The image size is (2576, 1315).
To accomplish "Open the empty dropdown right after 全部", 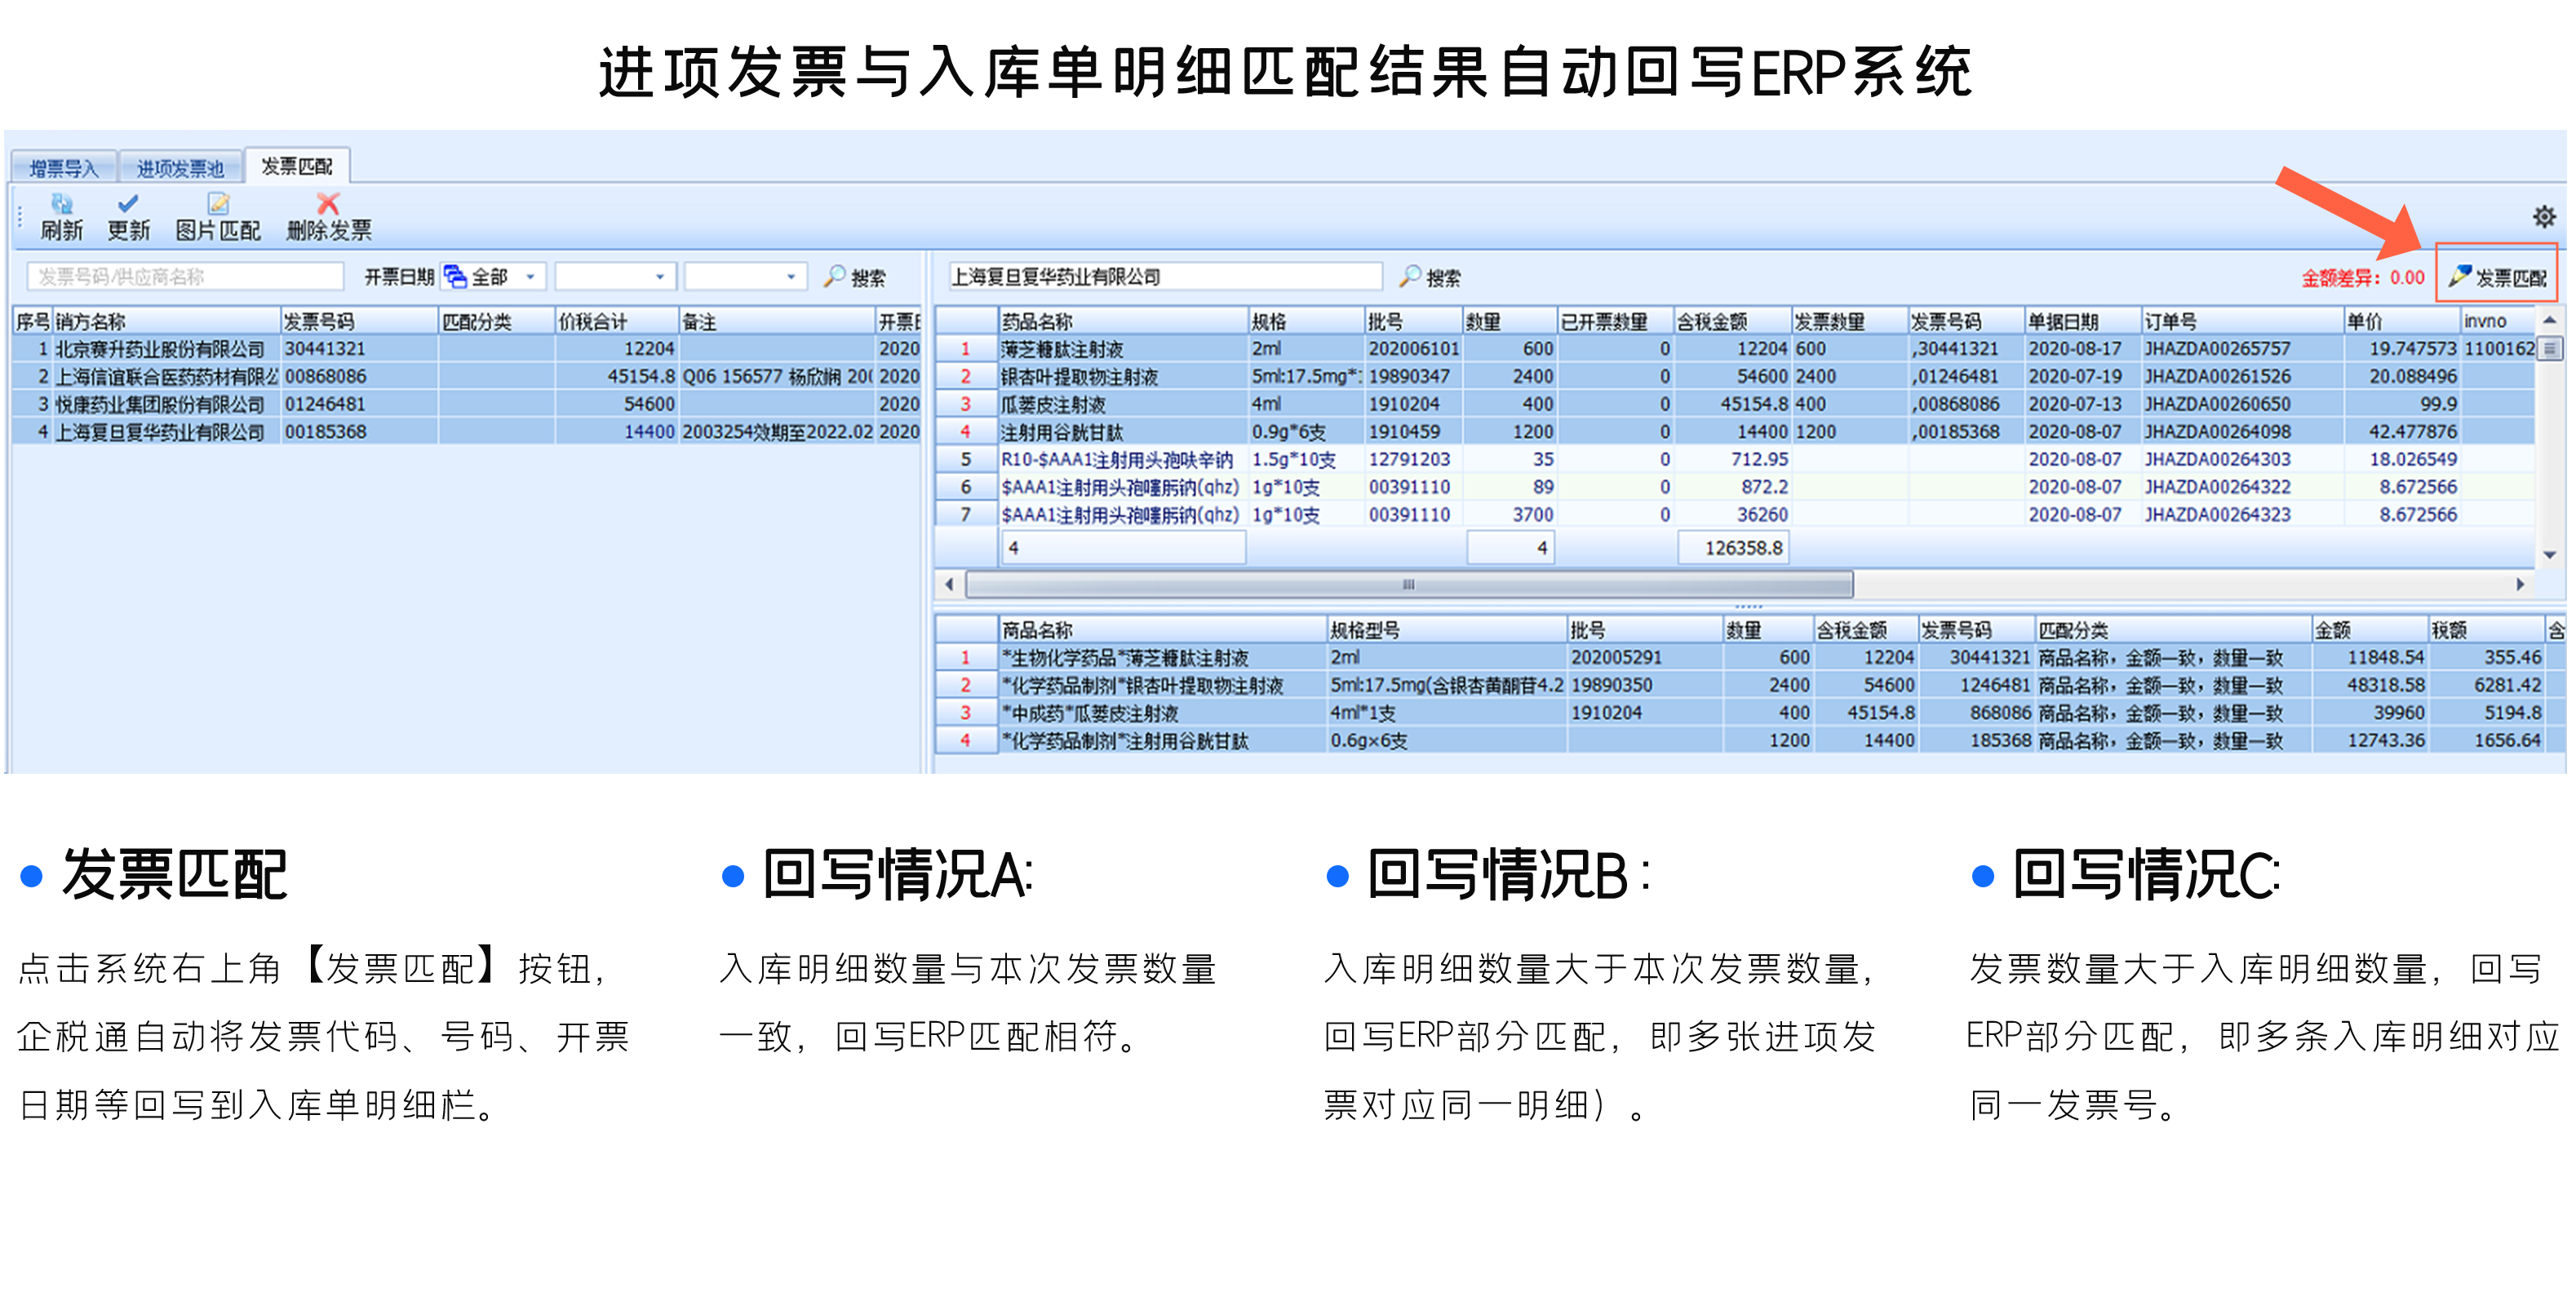I will (615, 277).
